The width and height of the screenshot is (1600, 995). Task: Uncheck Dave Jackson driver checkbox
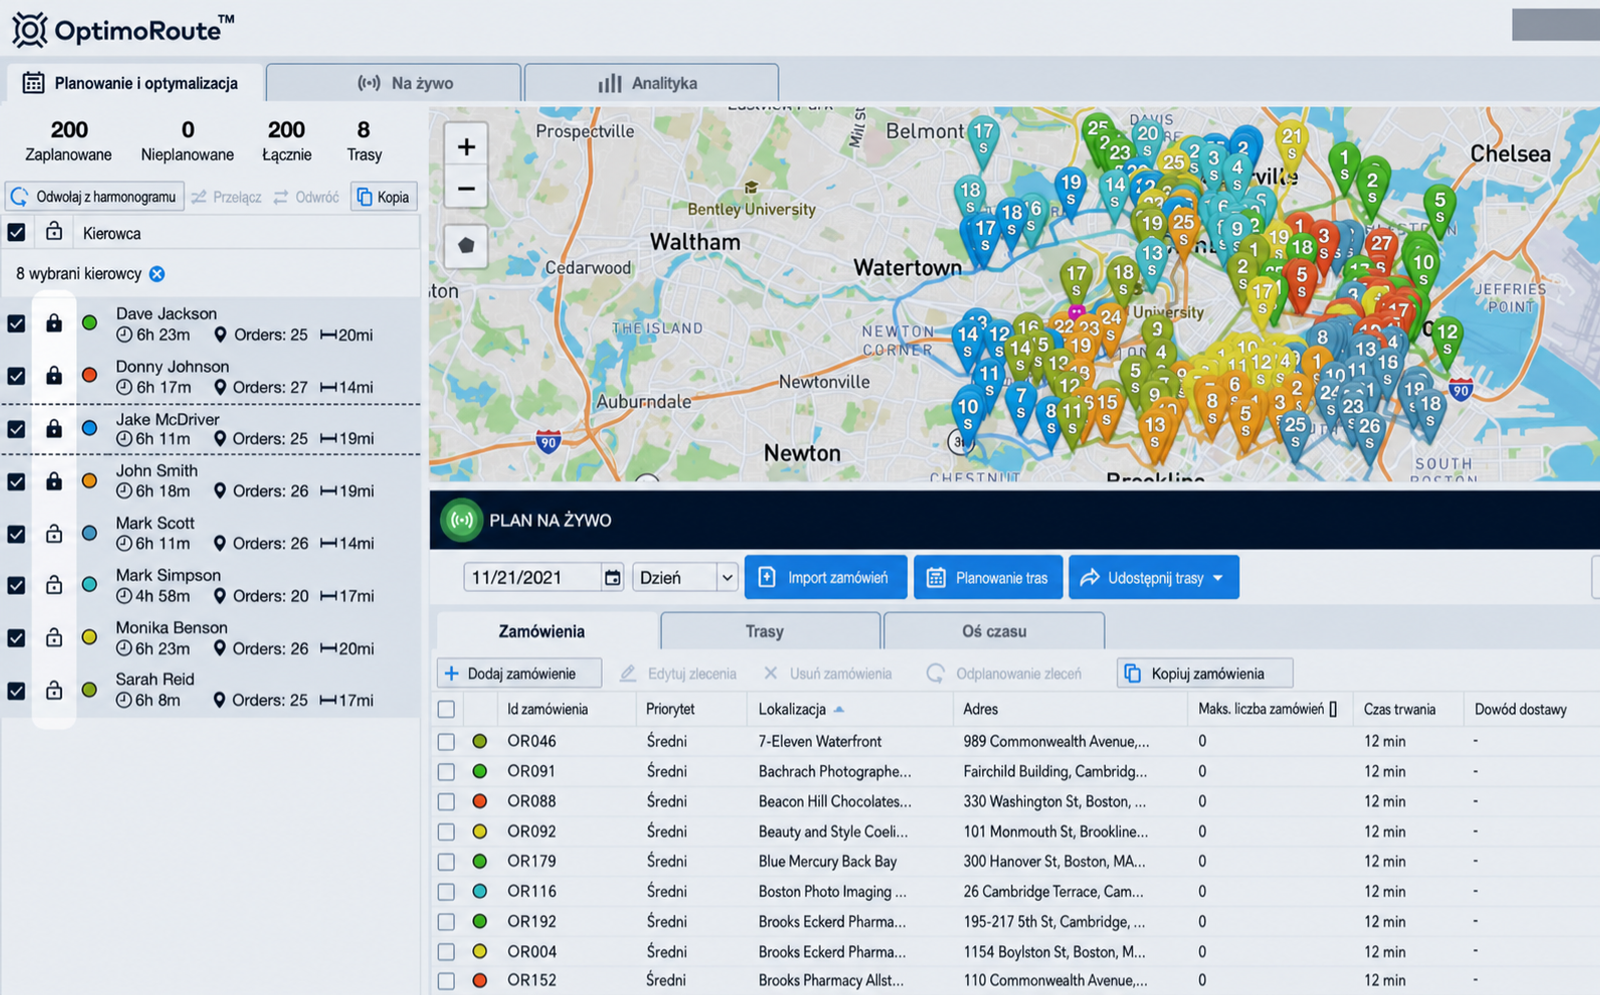16,323
